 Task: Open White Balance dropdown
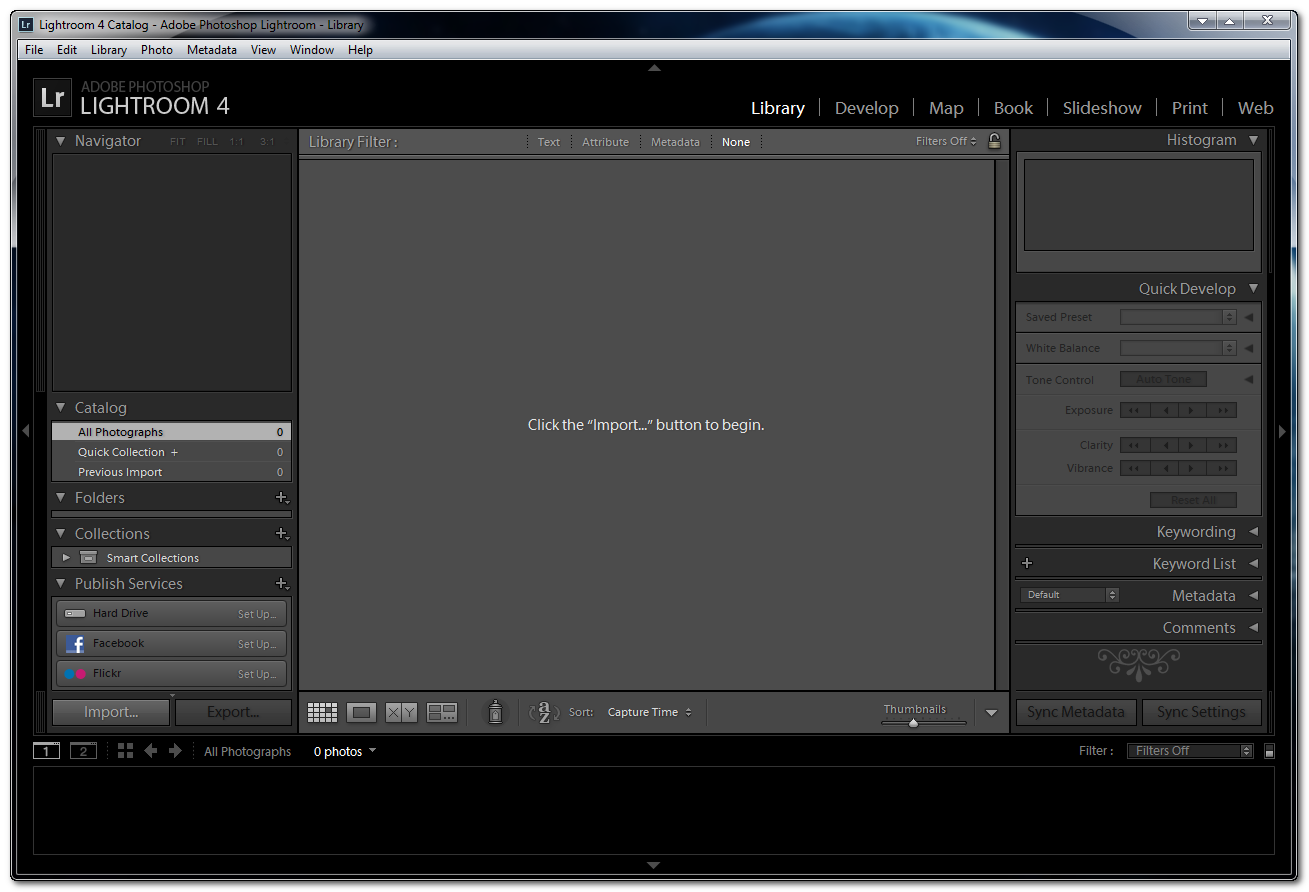pyautogui.click(x=1179, y=348)
